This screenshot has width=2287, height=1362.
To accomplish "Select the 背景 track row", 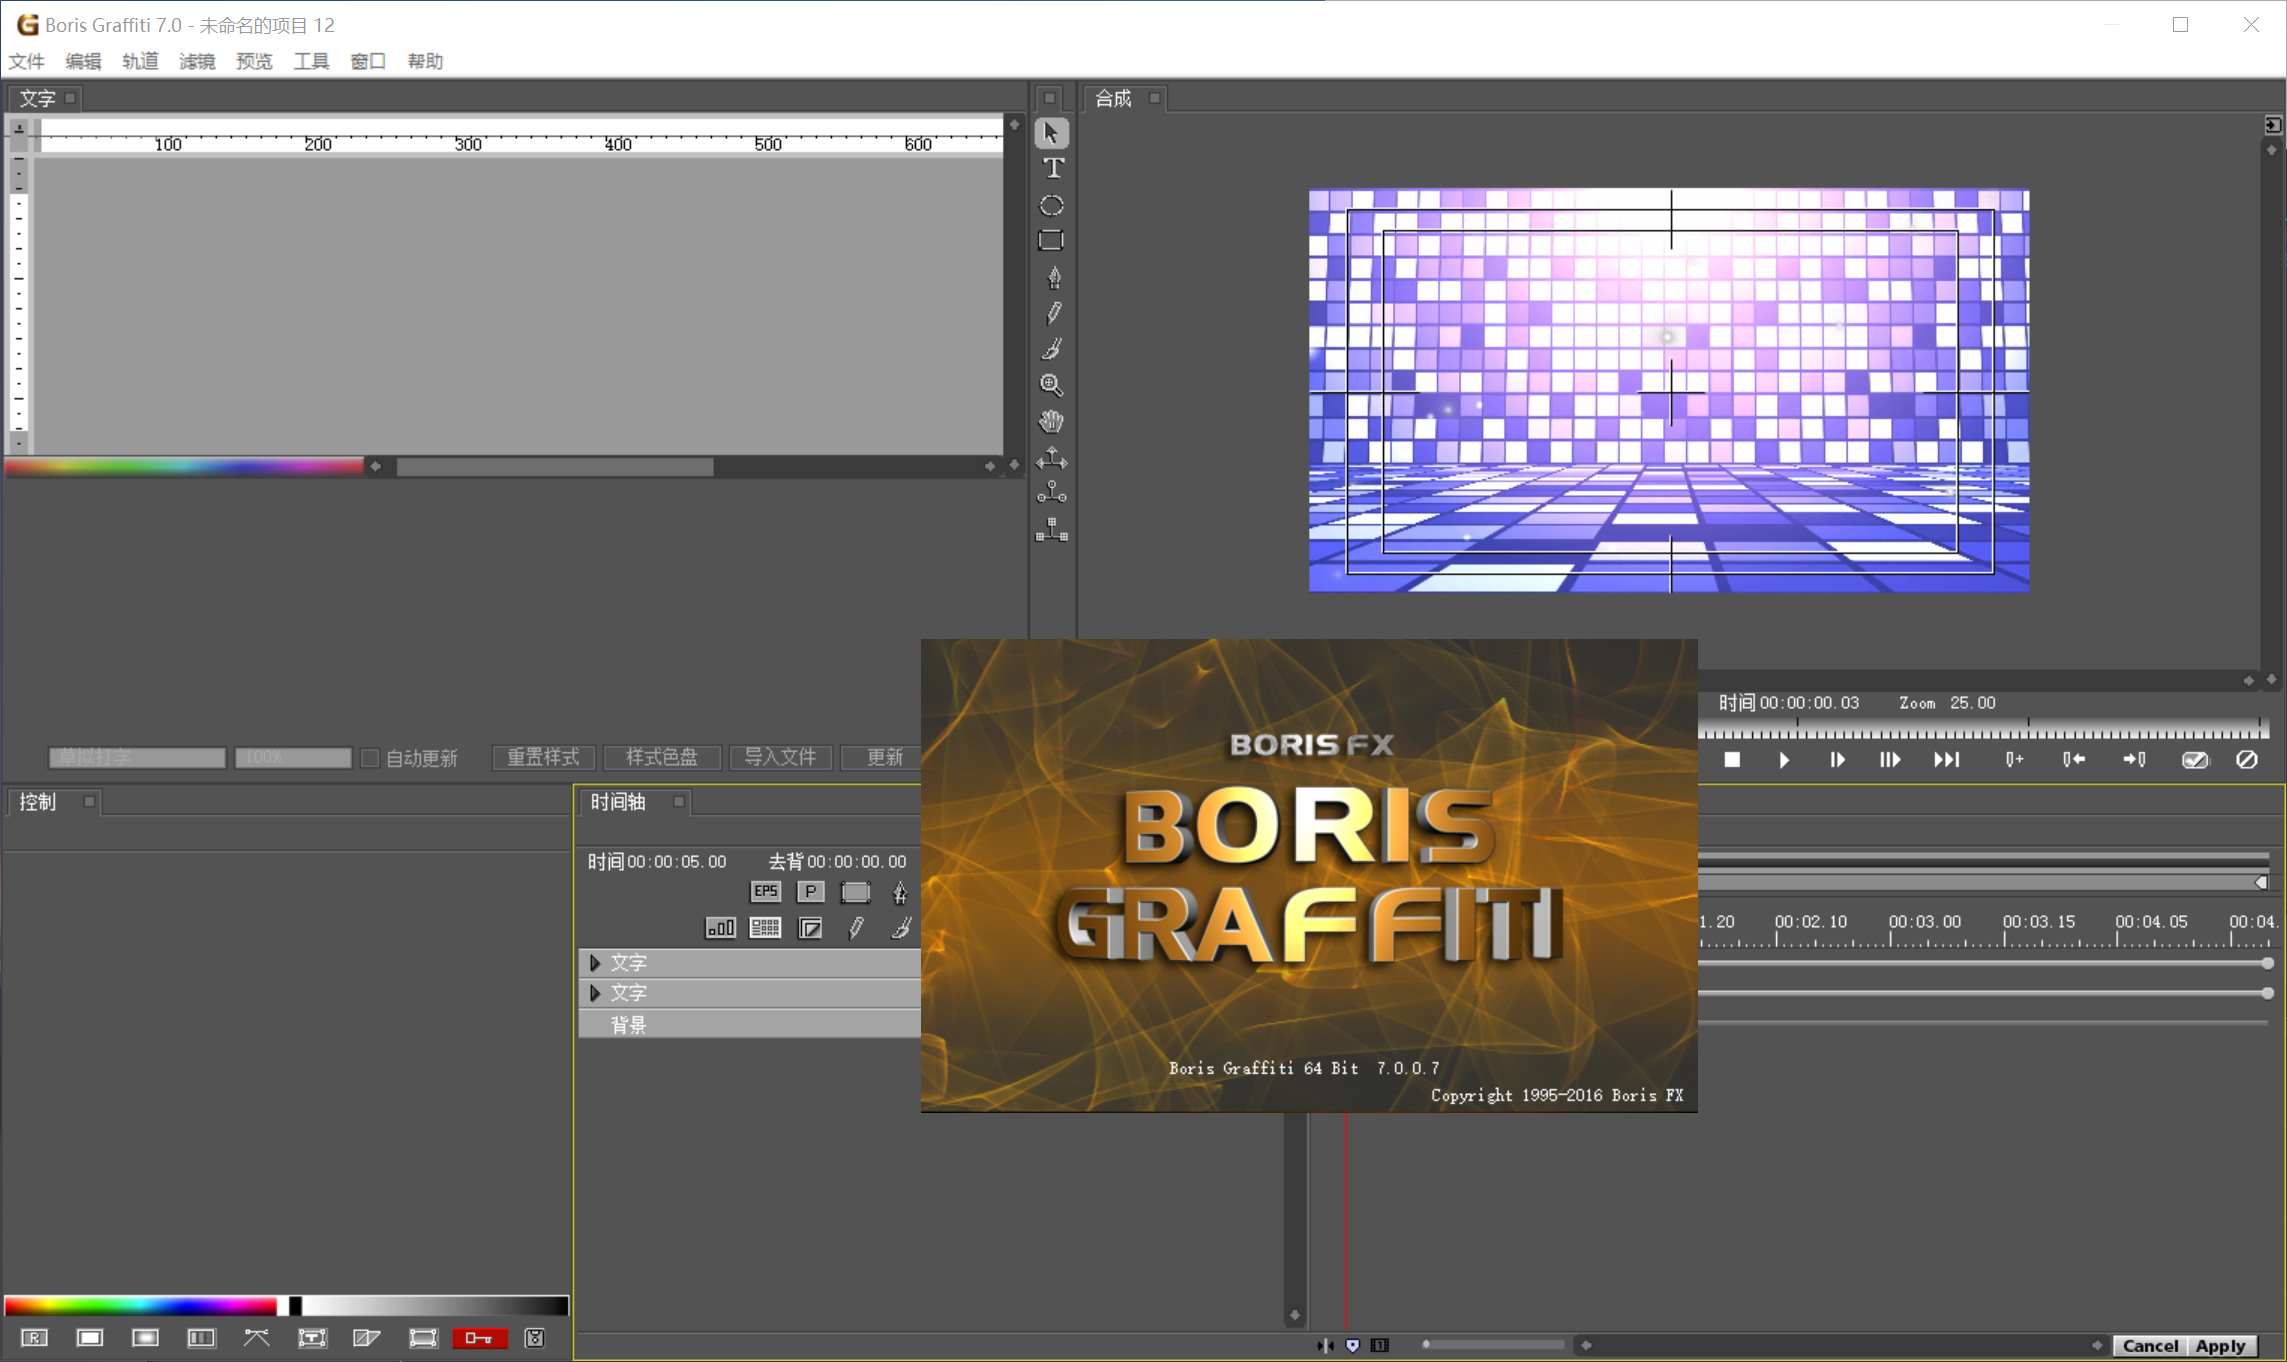I will click(x=750, y=1025).
